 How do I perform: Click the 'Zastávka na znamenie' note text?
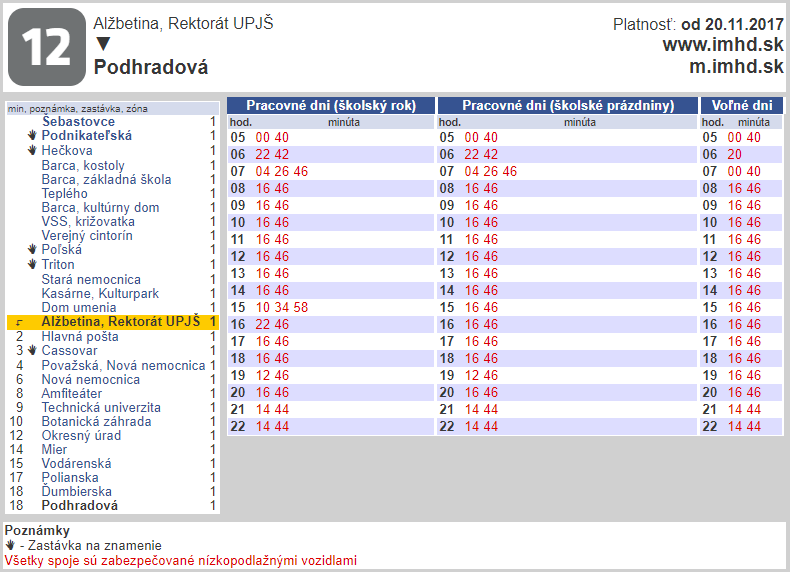95,546
